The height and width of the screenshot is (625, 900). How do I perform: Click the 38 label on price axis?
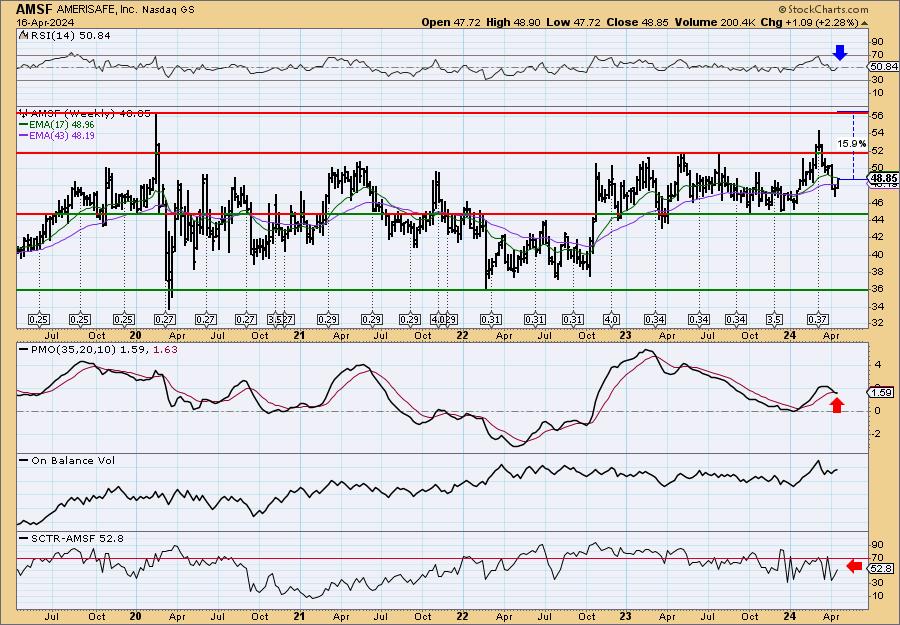[x=877, y=272]
